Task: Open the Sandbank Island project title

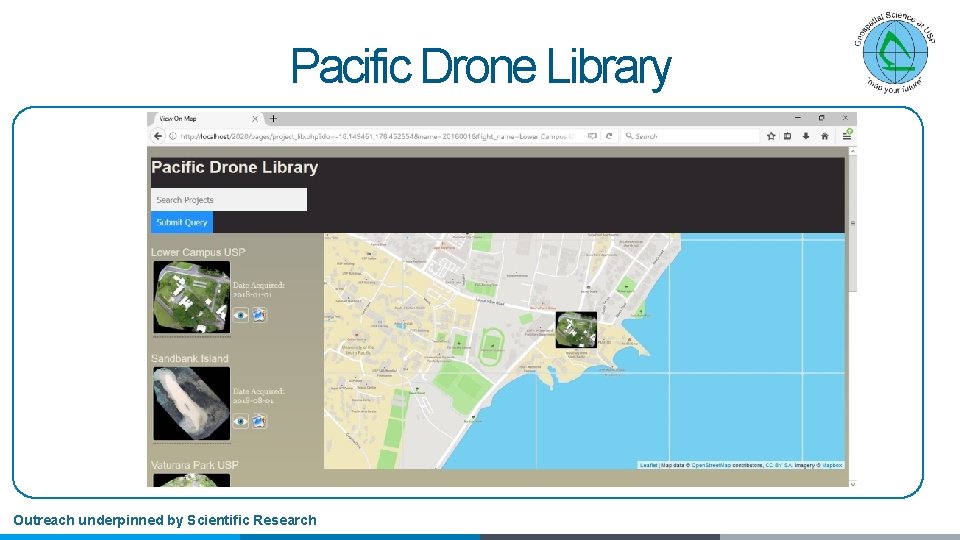Action: click(190, 358)
